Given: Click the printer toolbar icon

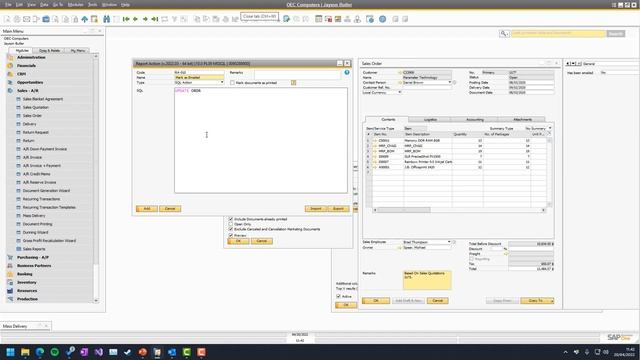Looking at the screenshot, I should click(17, 19).
